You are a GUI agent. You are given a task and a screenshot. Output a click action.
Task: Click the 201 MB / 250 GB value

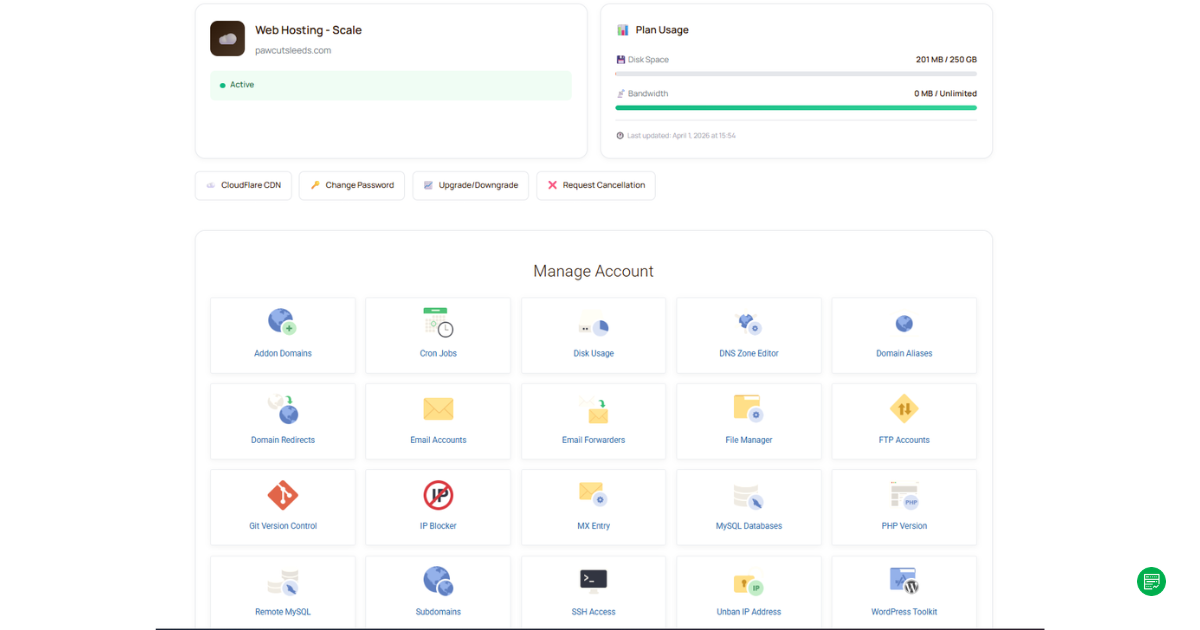946,60
